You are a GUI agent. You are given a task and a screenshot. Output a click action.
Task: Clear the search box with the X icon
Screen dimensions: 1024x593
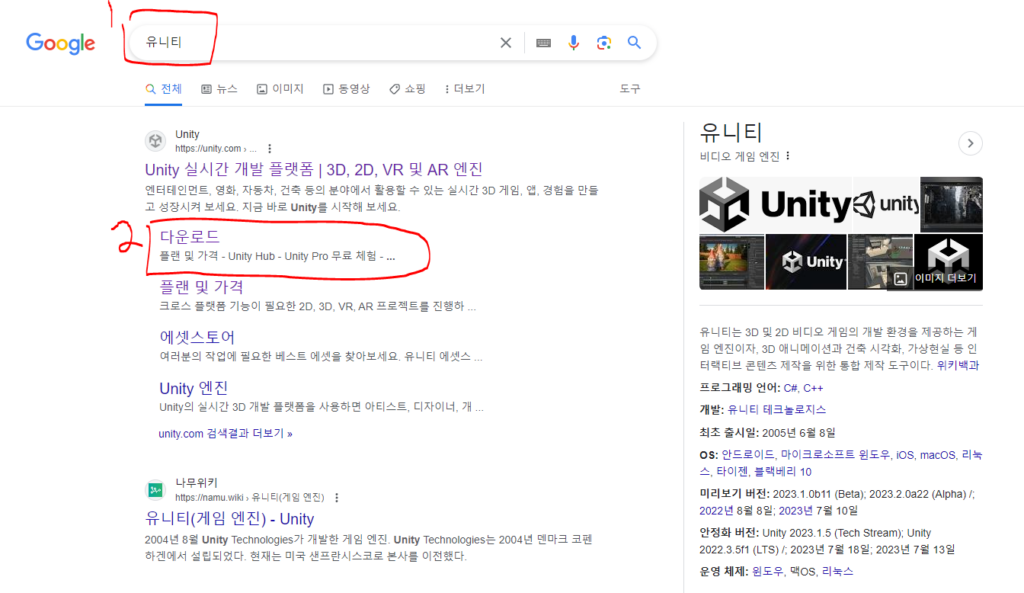[x=505, y=43]
